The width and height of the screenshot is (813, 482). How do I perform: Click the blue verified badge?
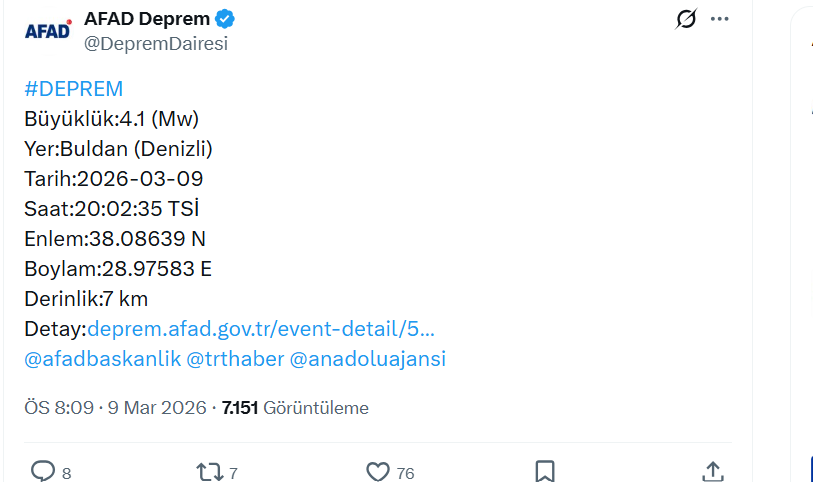point(226,19)
